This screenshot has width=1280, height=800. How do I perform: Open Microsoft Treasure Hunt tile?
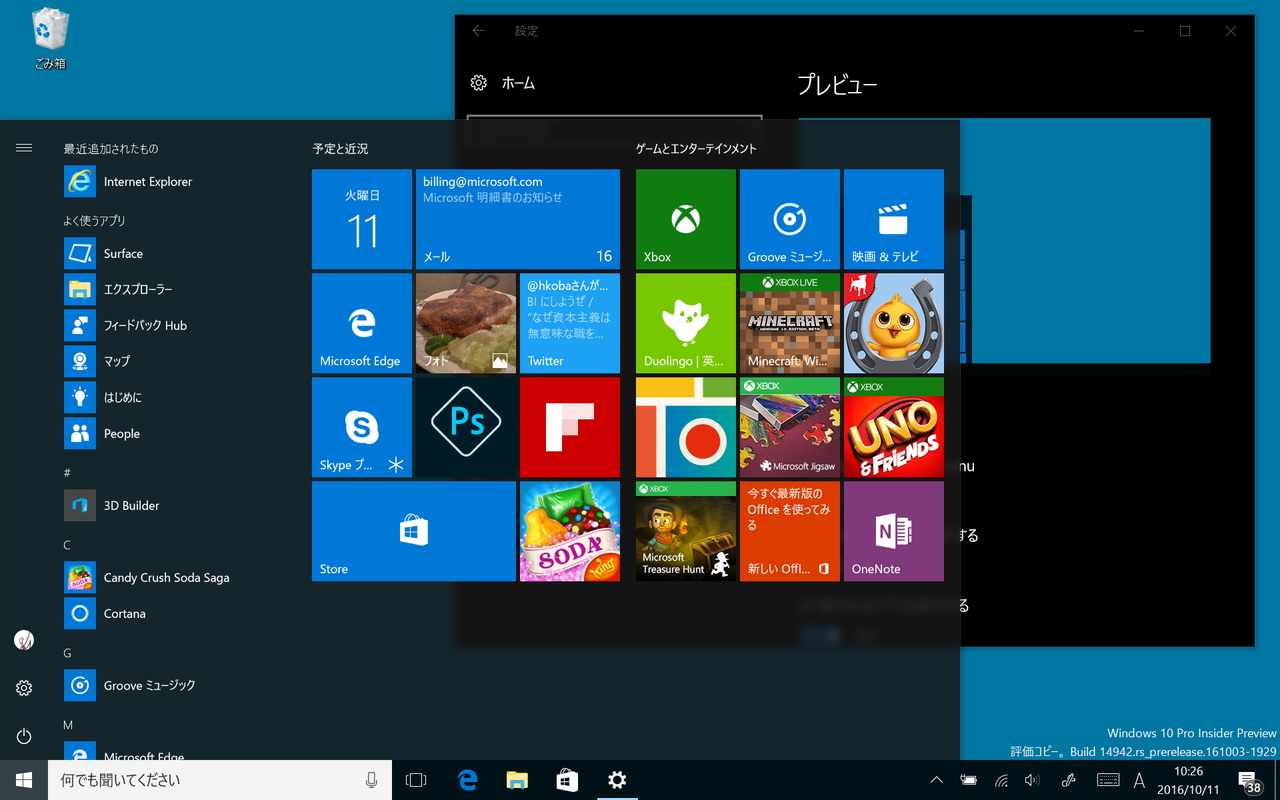point(686,531)
